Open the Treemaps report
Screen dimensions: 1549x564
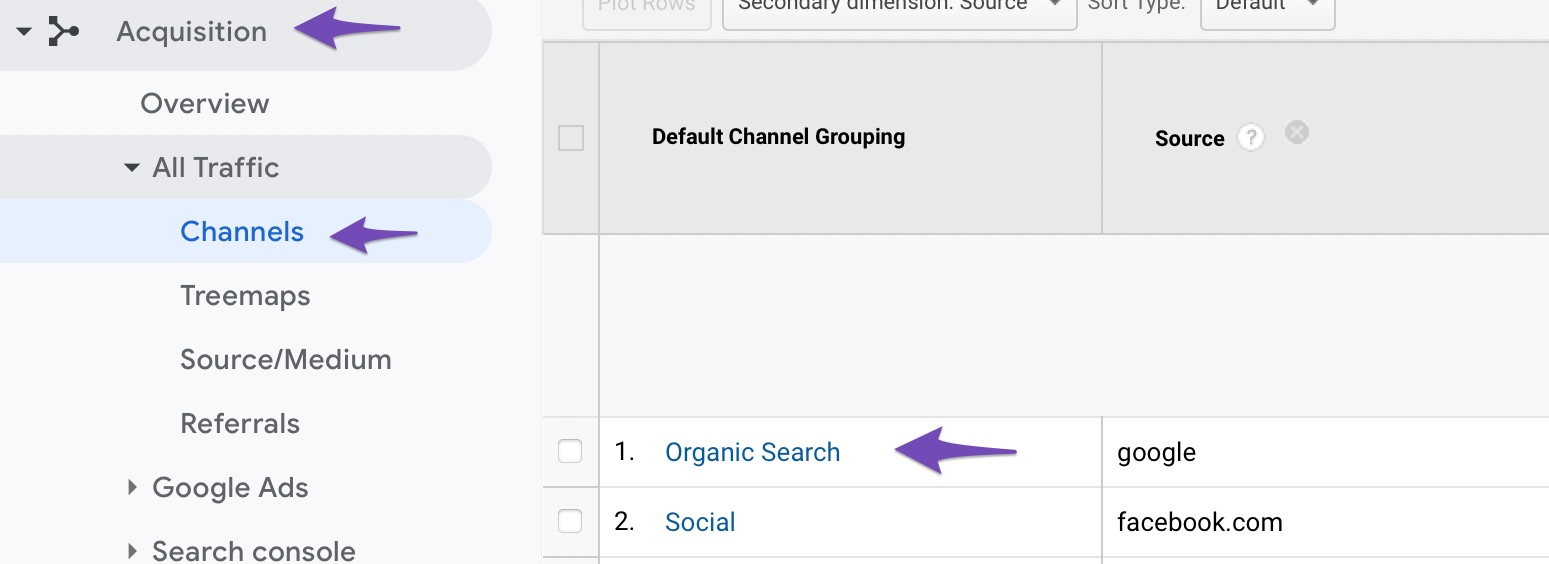tap(245, 296)
